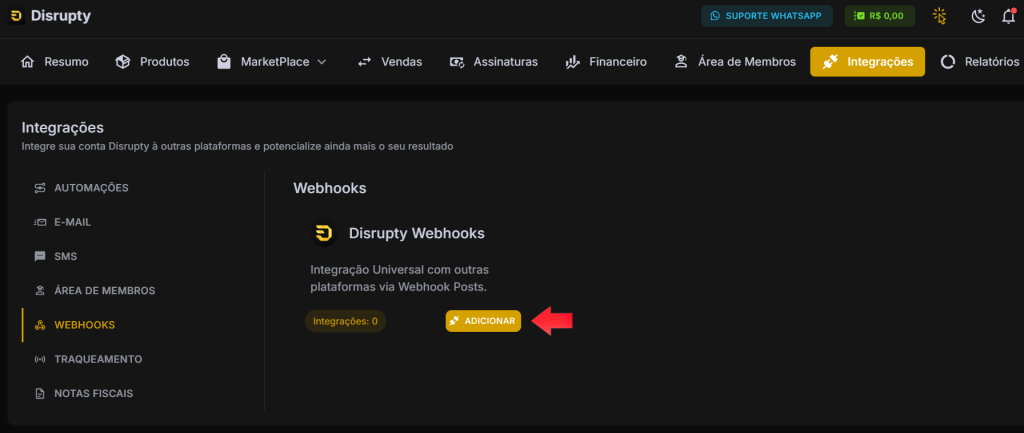Click the Disrupty Webhooks card logo
1024x433 pixels.
tap(323, 233)
